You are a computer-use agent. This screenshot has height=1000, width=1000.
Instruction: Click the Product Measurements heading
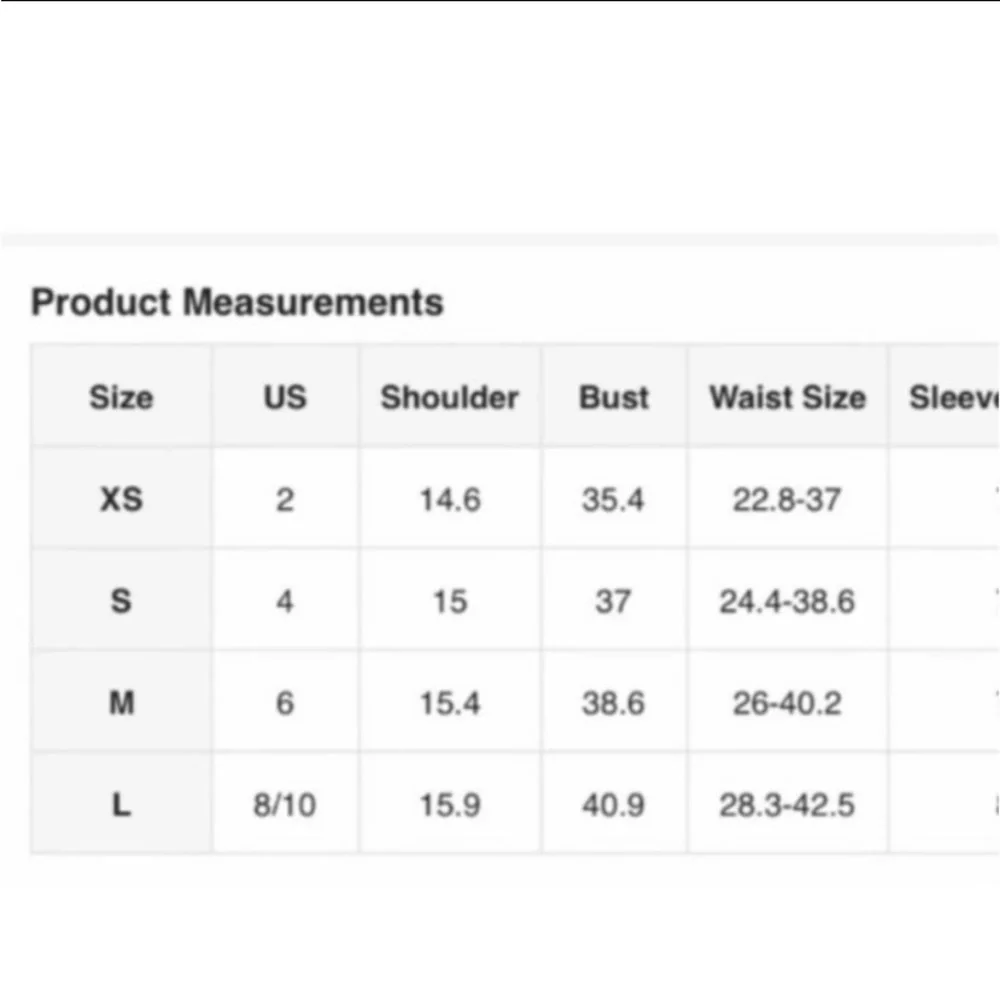coord(237,302)
